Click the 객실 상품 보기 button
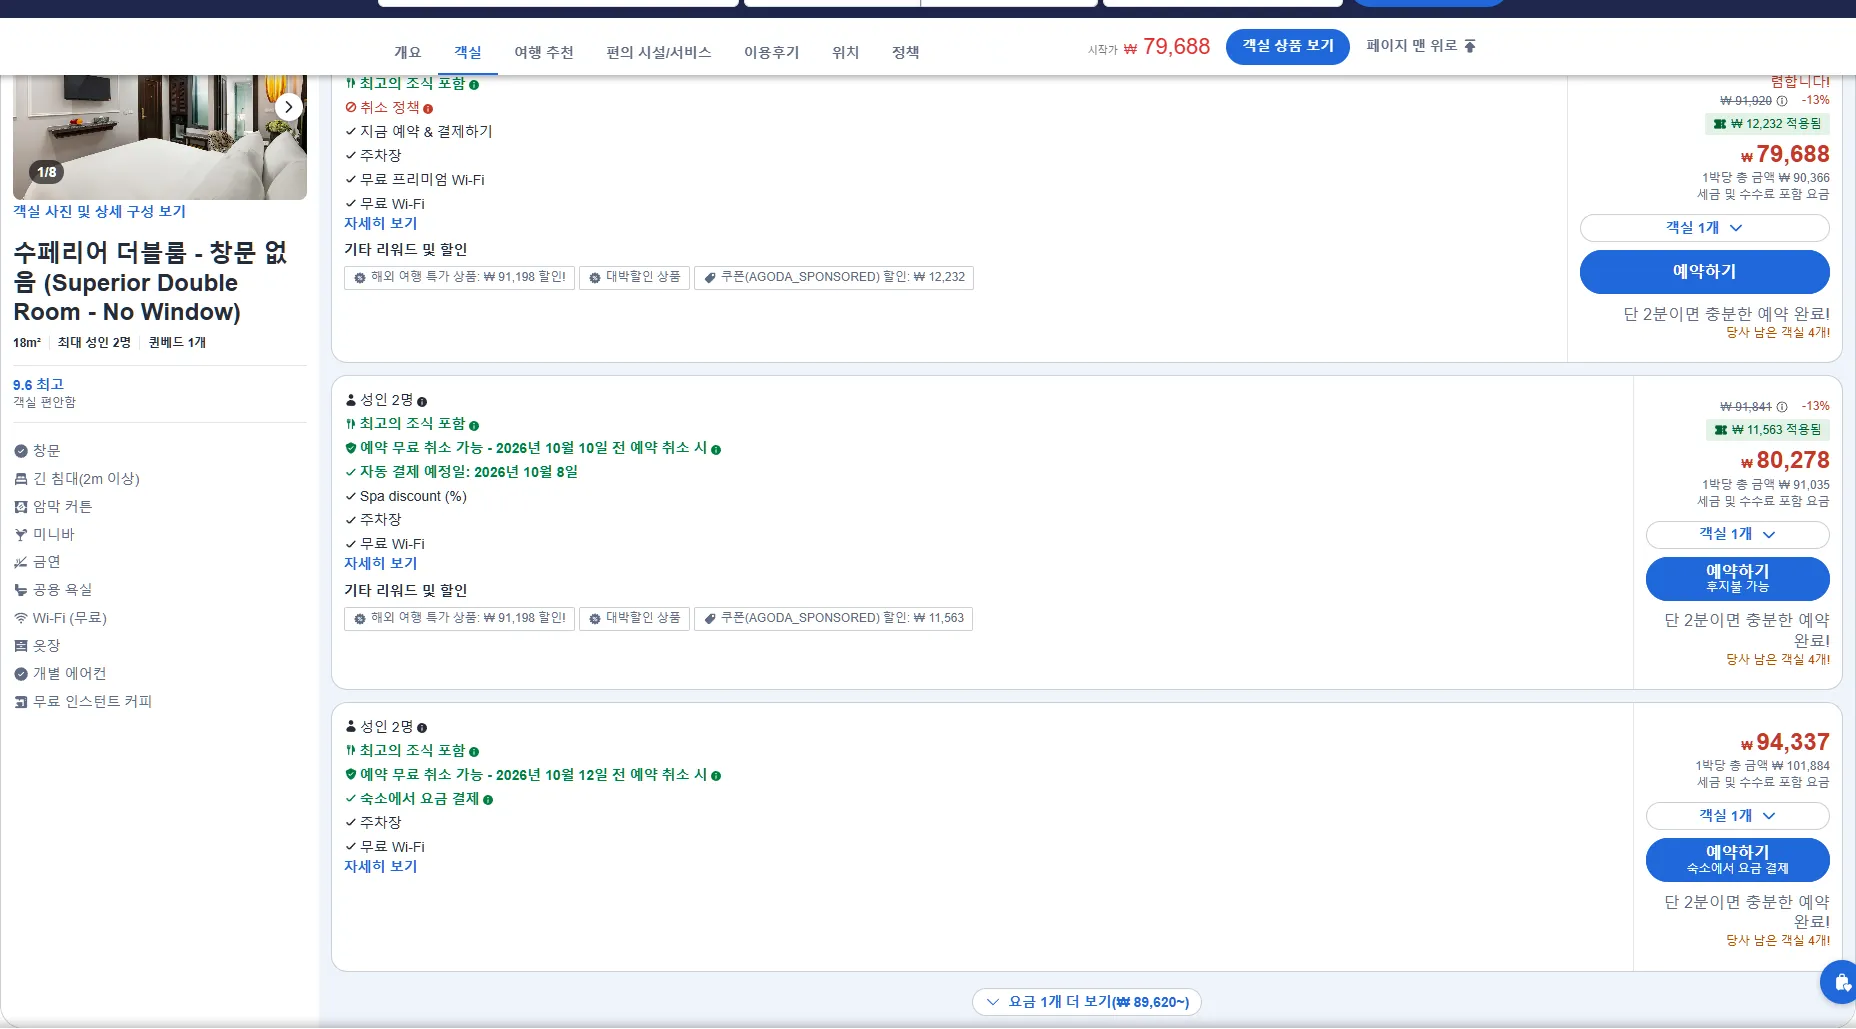The height and width of the screenshot is (1029, 1856). [1288, 46]
